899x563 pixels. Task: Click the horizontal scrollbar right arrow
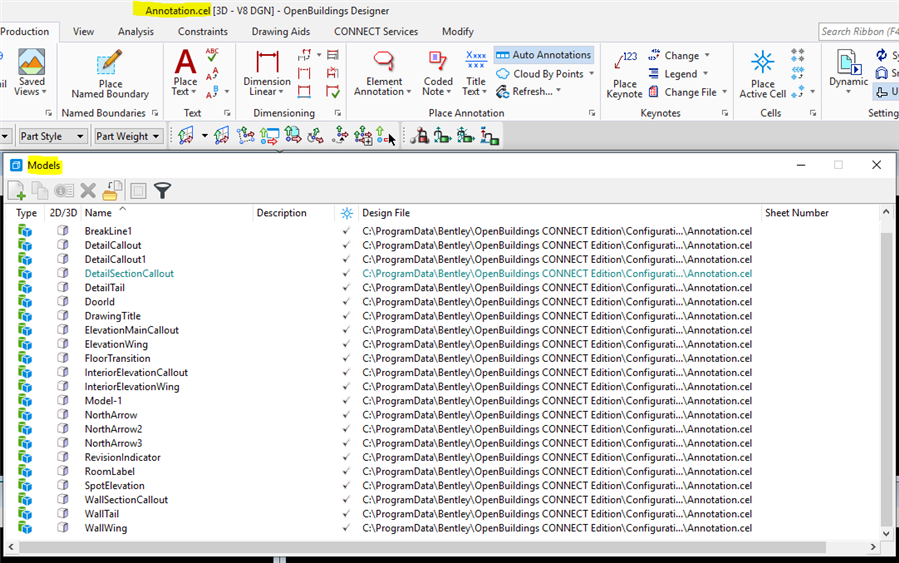(873, 547)
